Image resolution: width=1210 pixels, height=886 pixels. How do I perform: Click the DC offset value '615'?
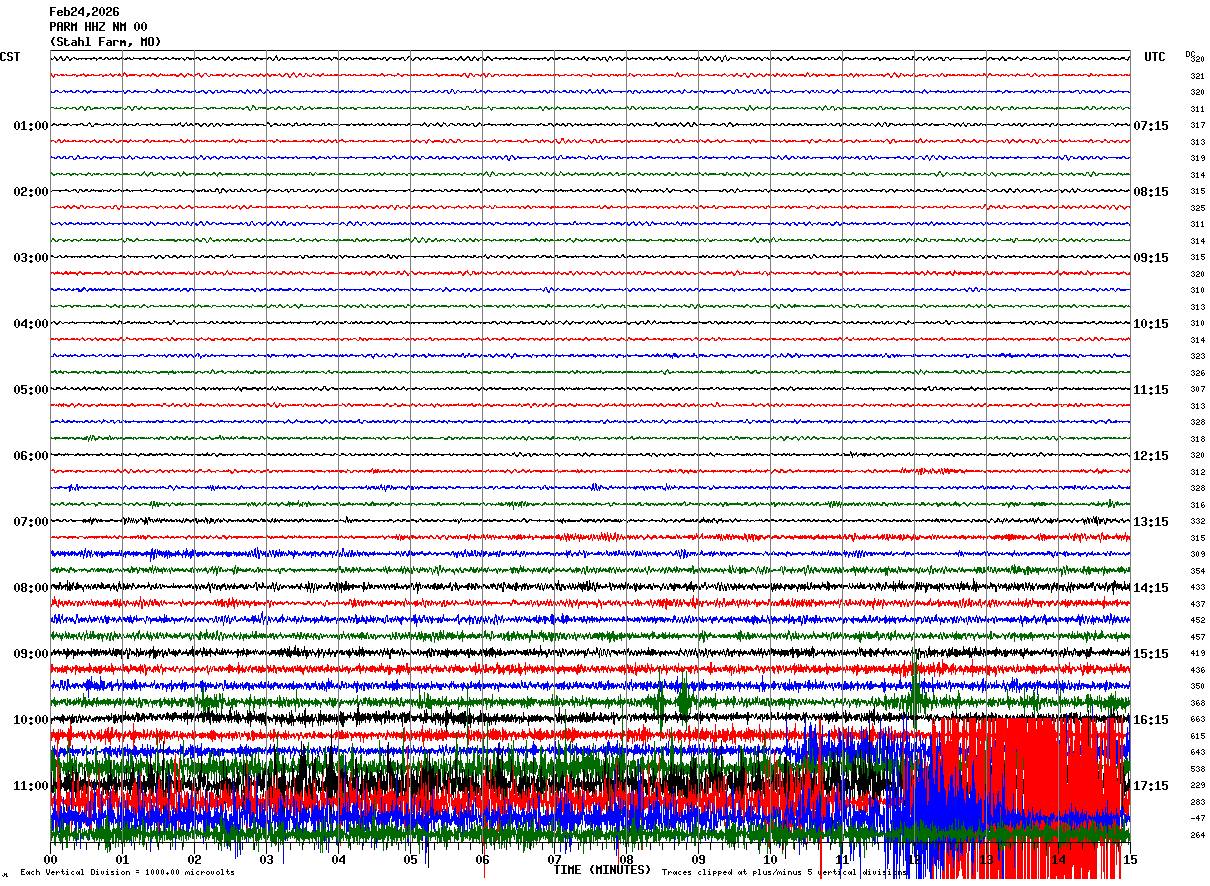pyautogui.click(x=1197, y=736)
